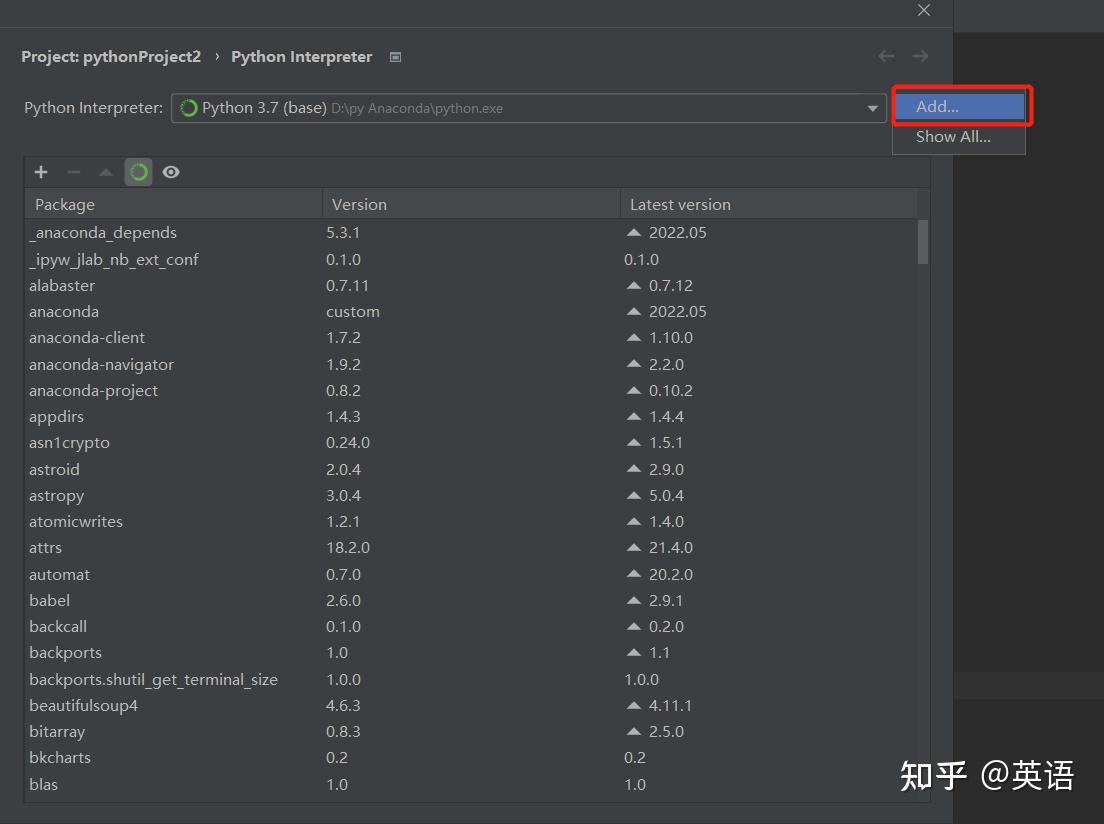Click the back navigation arrow
The height and width of the screenshot is (824, 1104).
(x=885, y=56)
